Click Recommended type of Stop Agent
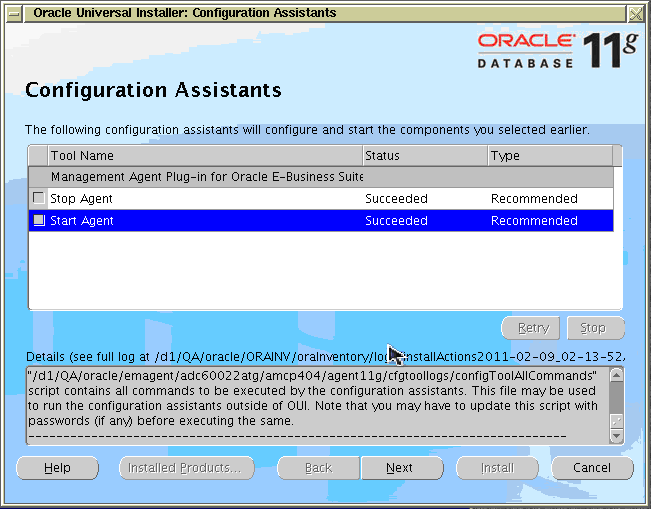The image size is (651, 509). (x=534, y=199)
